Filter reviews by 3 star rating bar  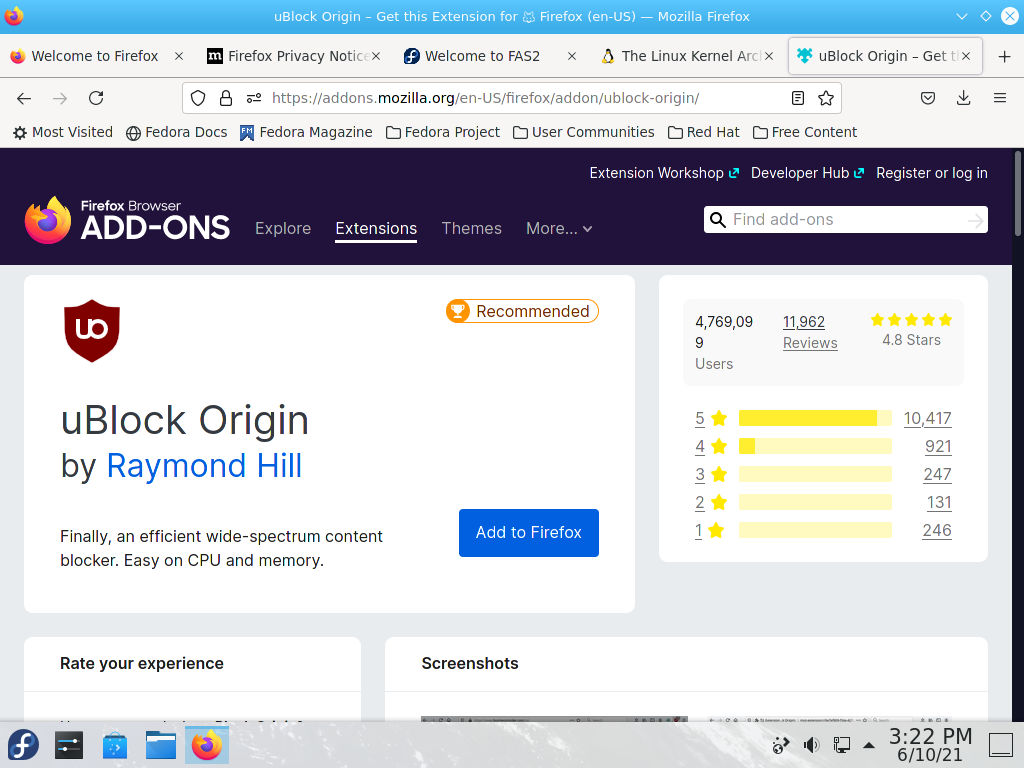point(815,475)
